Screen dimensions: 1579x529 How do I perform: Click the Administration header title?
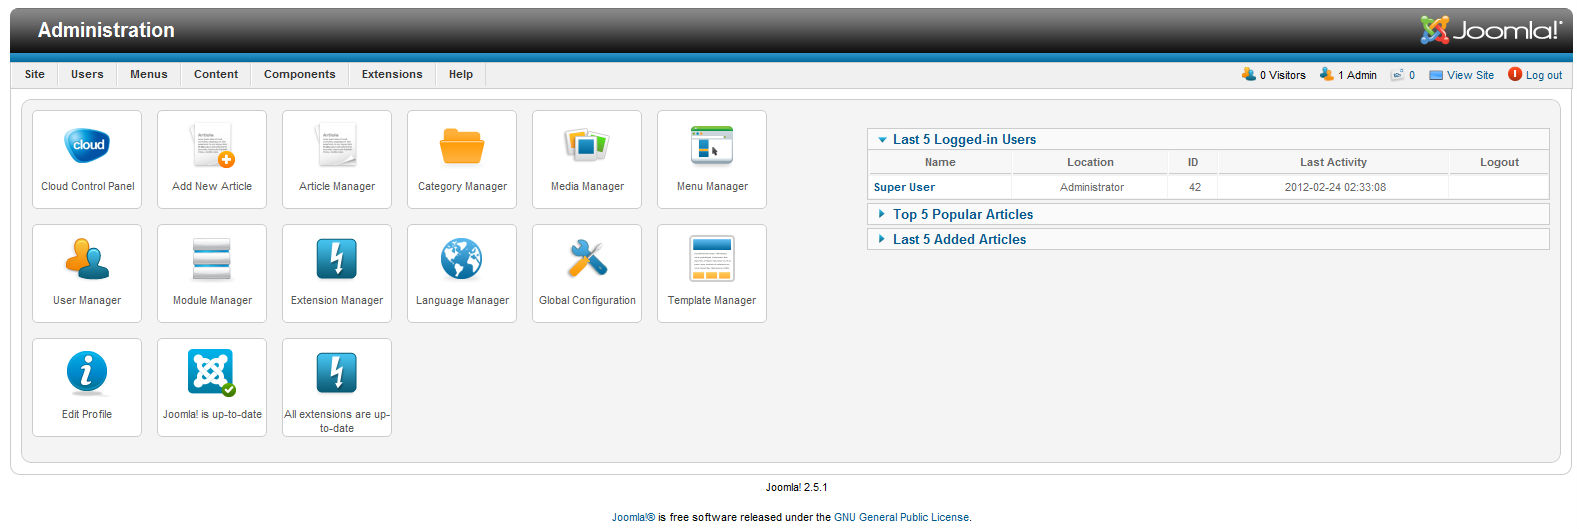tap(106, 30)
